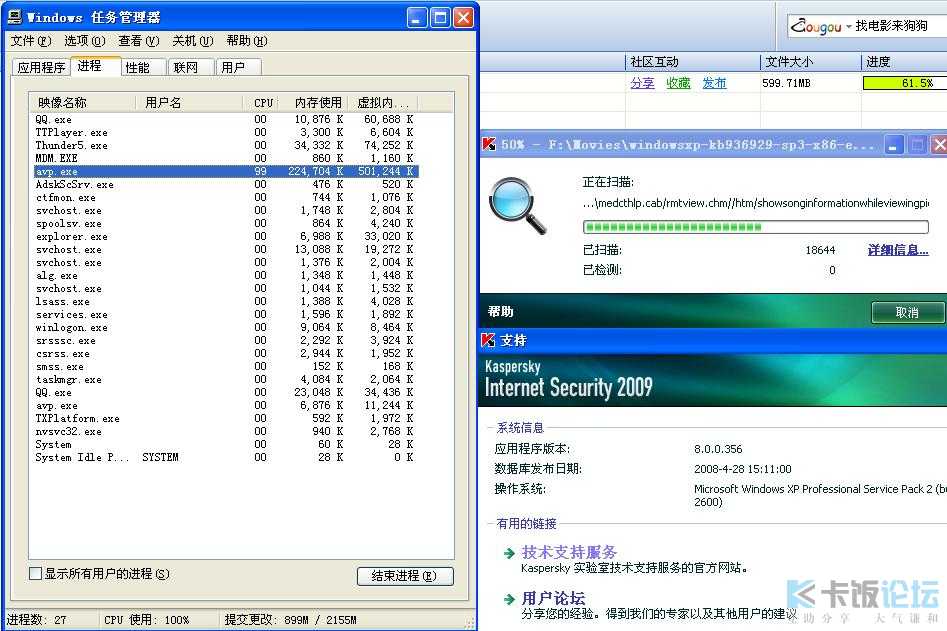The height and width of the screenshot is (631, 947).
Task: Click the Task Manager title bar icon
Action: [x=14, y=17]
